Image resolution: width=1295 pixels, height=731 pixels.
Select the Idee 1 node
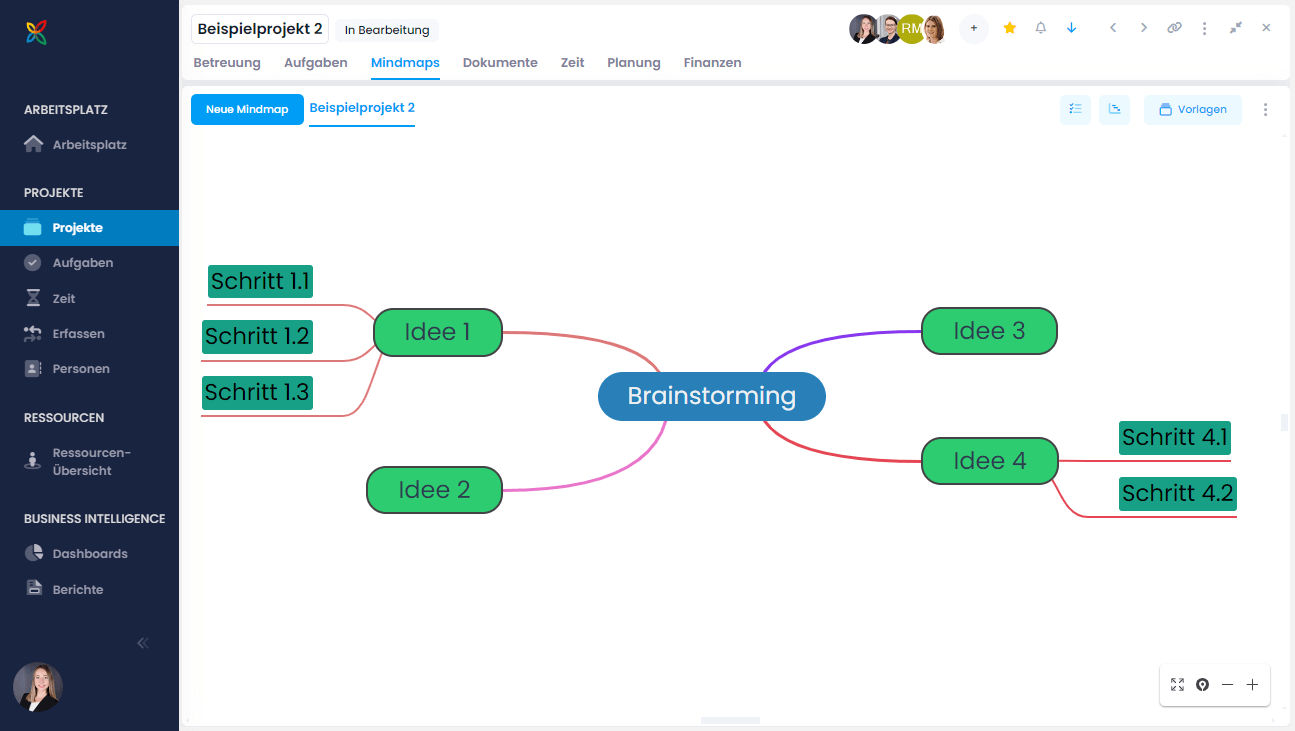[x=438, y=332]
